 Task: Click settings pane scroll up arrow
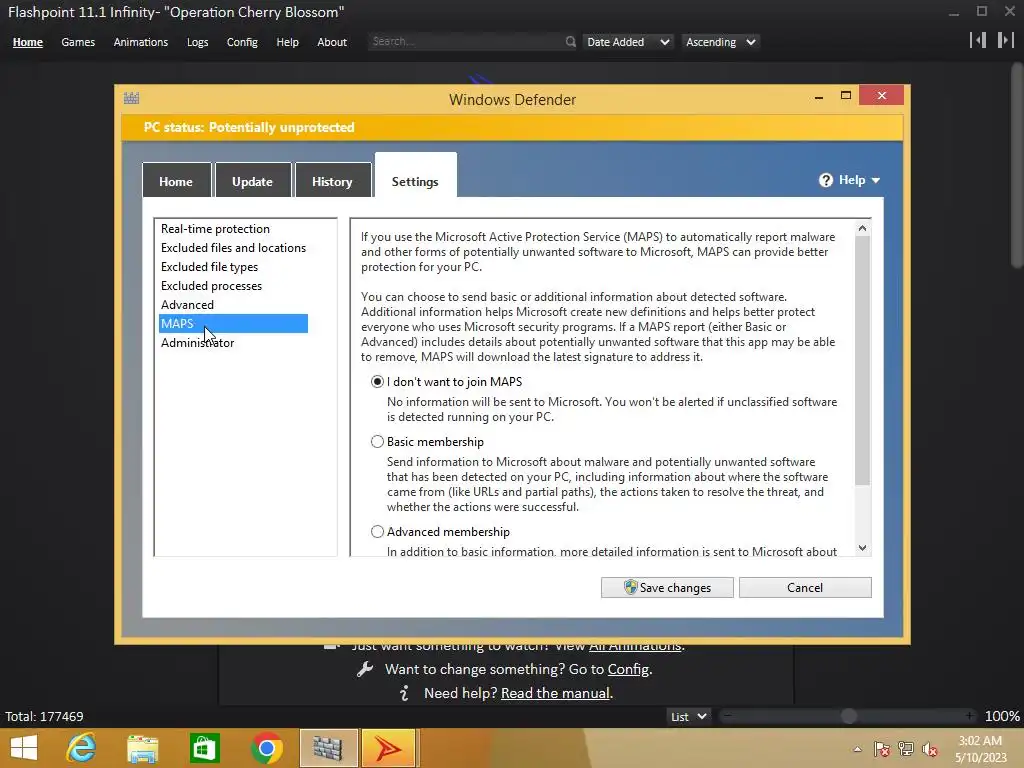862,228
